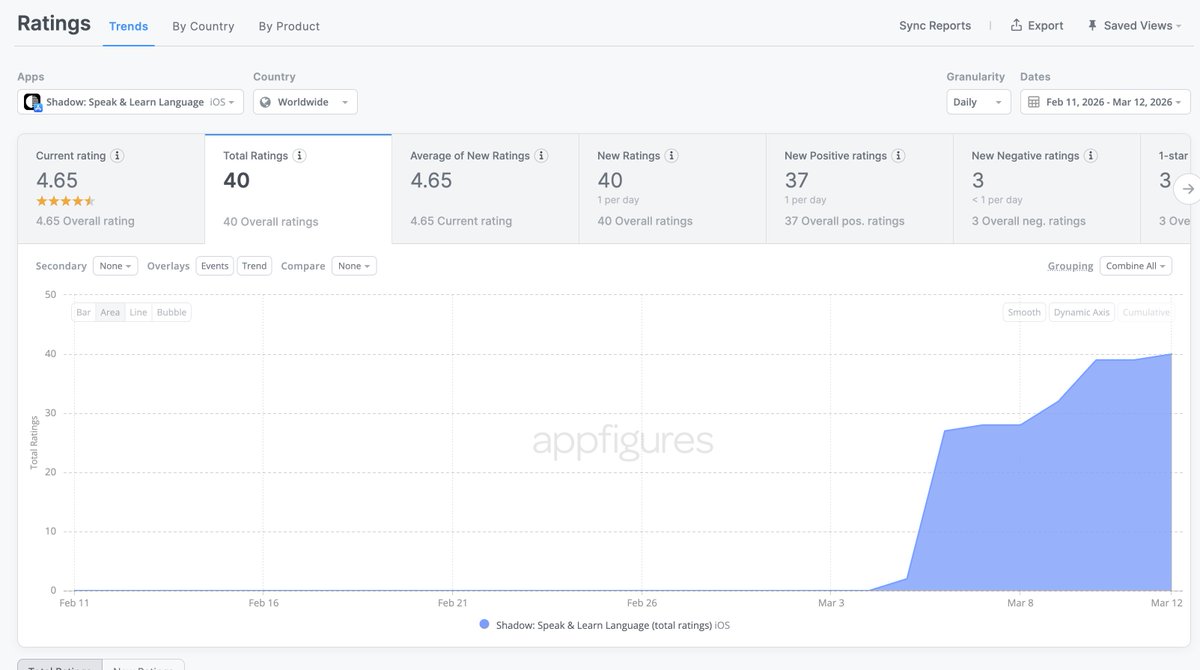The image size is (1200, 670).
Task: Open the Apps dropdown for Shadow app
Action: coord(130,102)
